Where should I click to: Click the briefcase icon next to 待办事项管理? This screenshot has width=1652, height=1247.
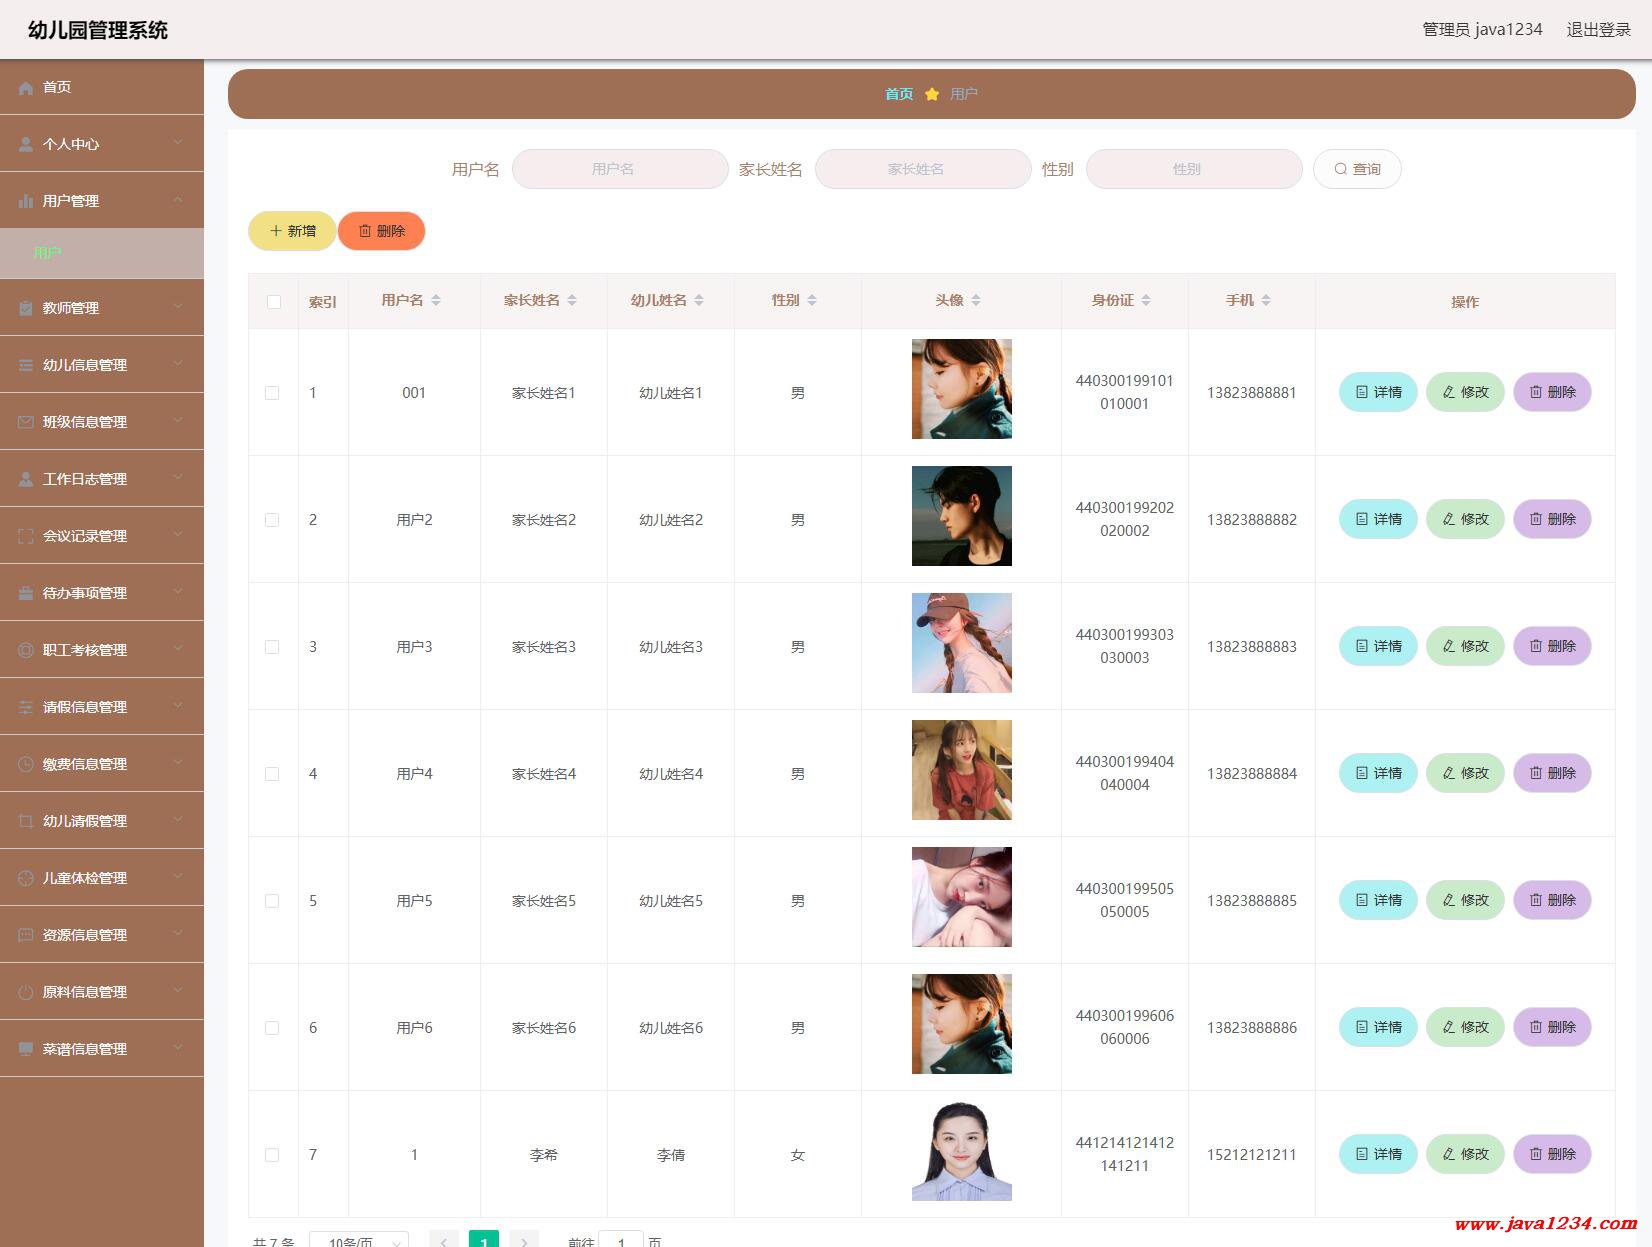pos(26,594)
